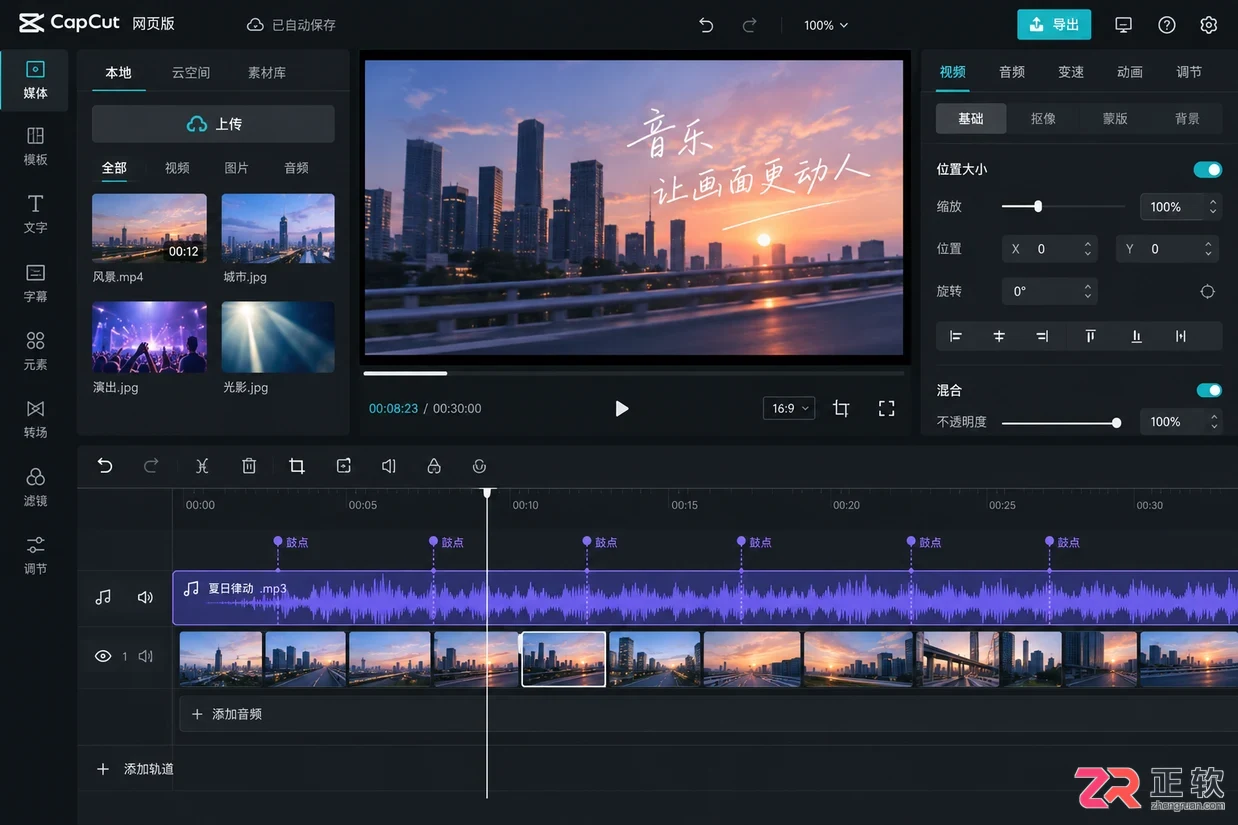Mute video track 1 speaker icon
Image resolution: width=1238 pixels, height=825 pixels.
(x=145, y=656)
